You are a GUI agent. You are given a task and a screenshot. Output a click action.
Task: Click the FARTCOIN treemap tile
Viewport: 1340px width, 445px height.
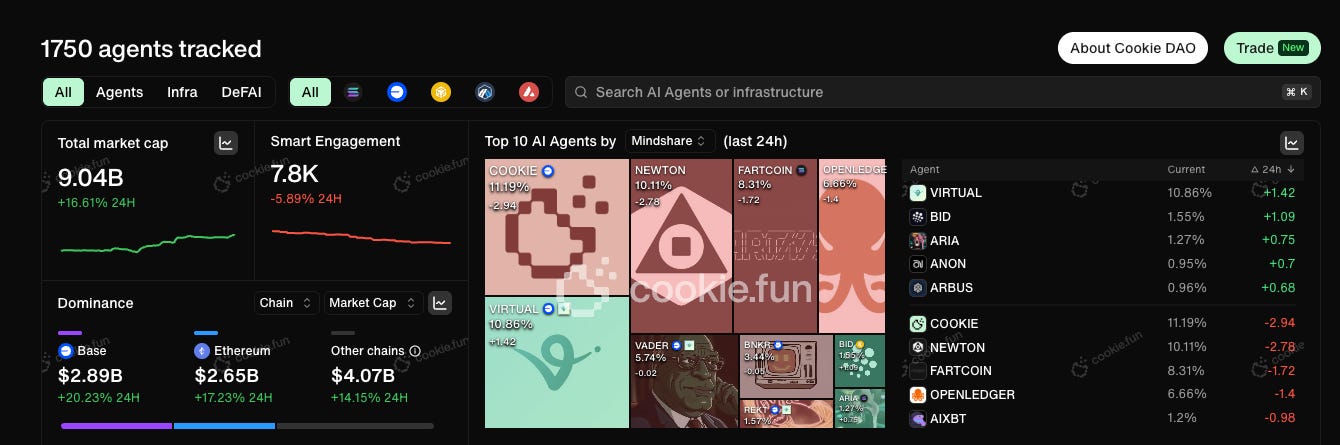[776, 246]
